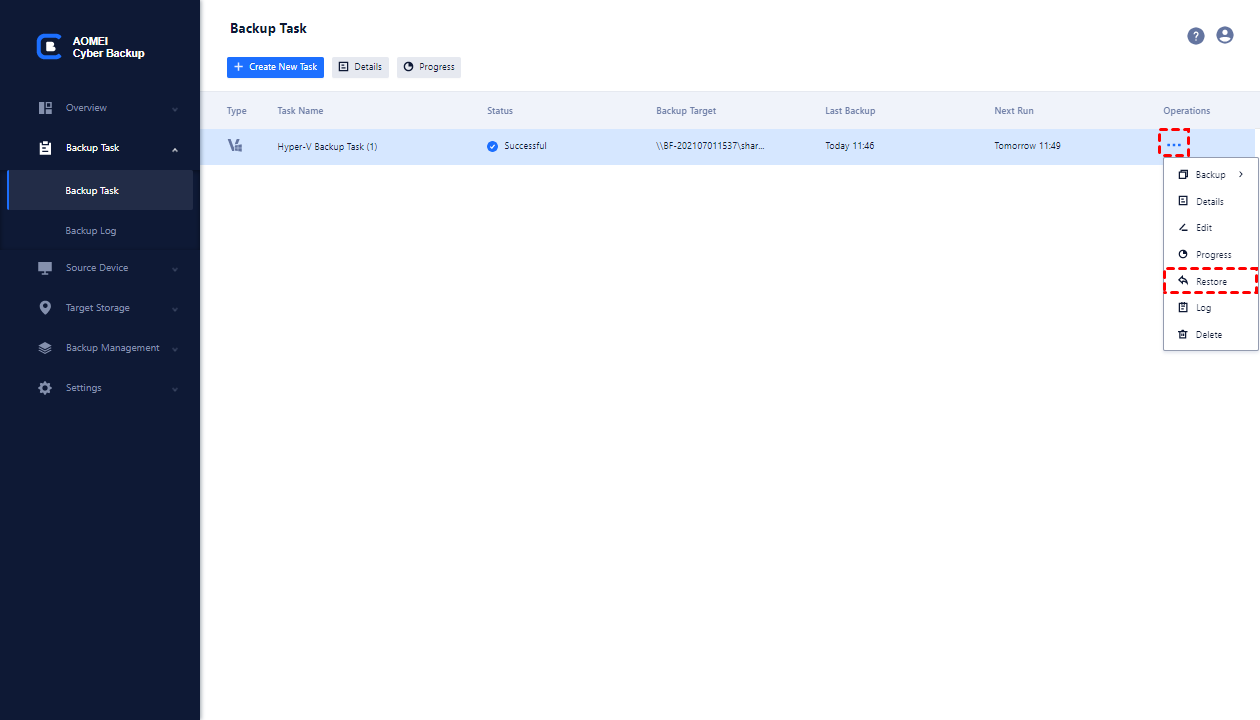Open the Target Storage section label
Viewport: 1260px width, 720px height.
click(98, 308)
